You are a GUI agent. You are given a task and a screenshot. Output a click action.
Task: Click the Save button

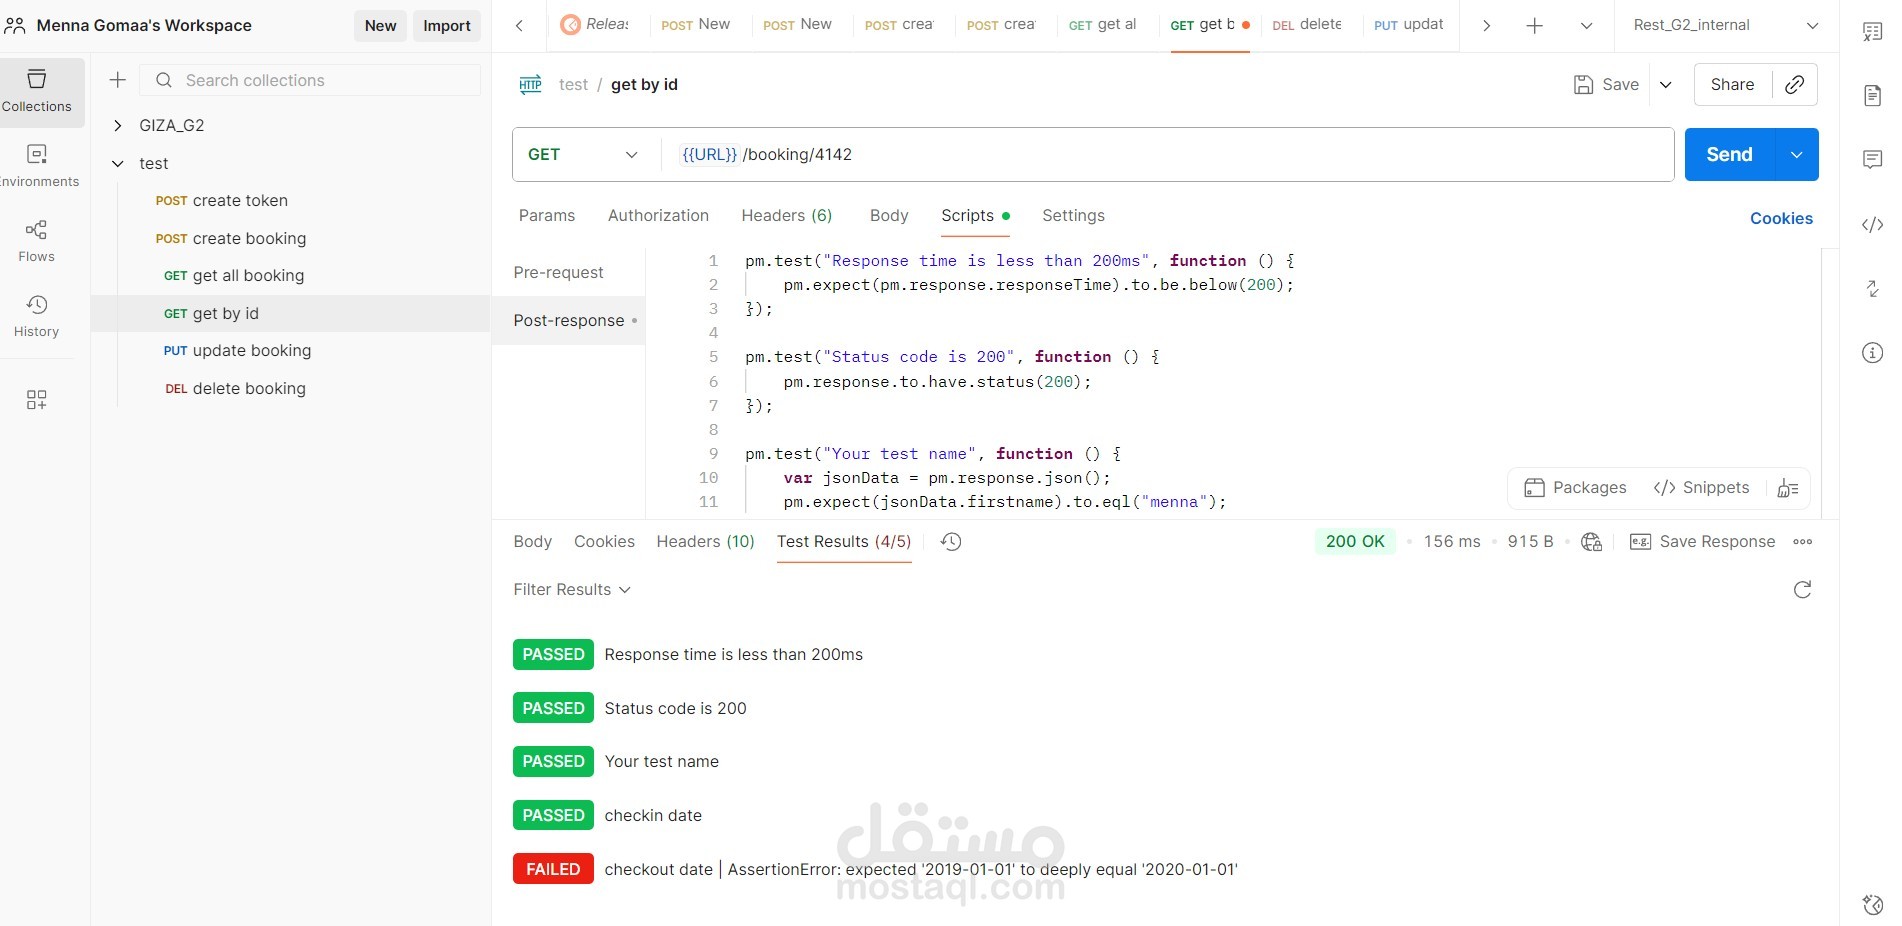(x=1606, y=84)
